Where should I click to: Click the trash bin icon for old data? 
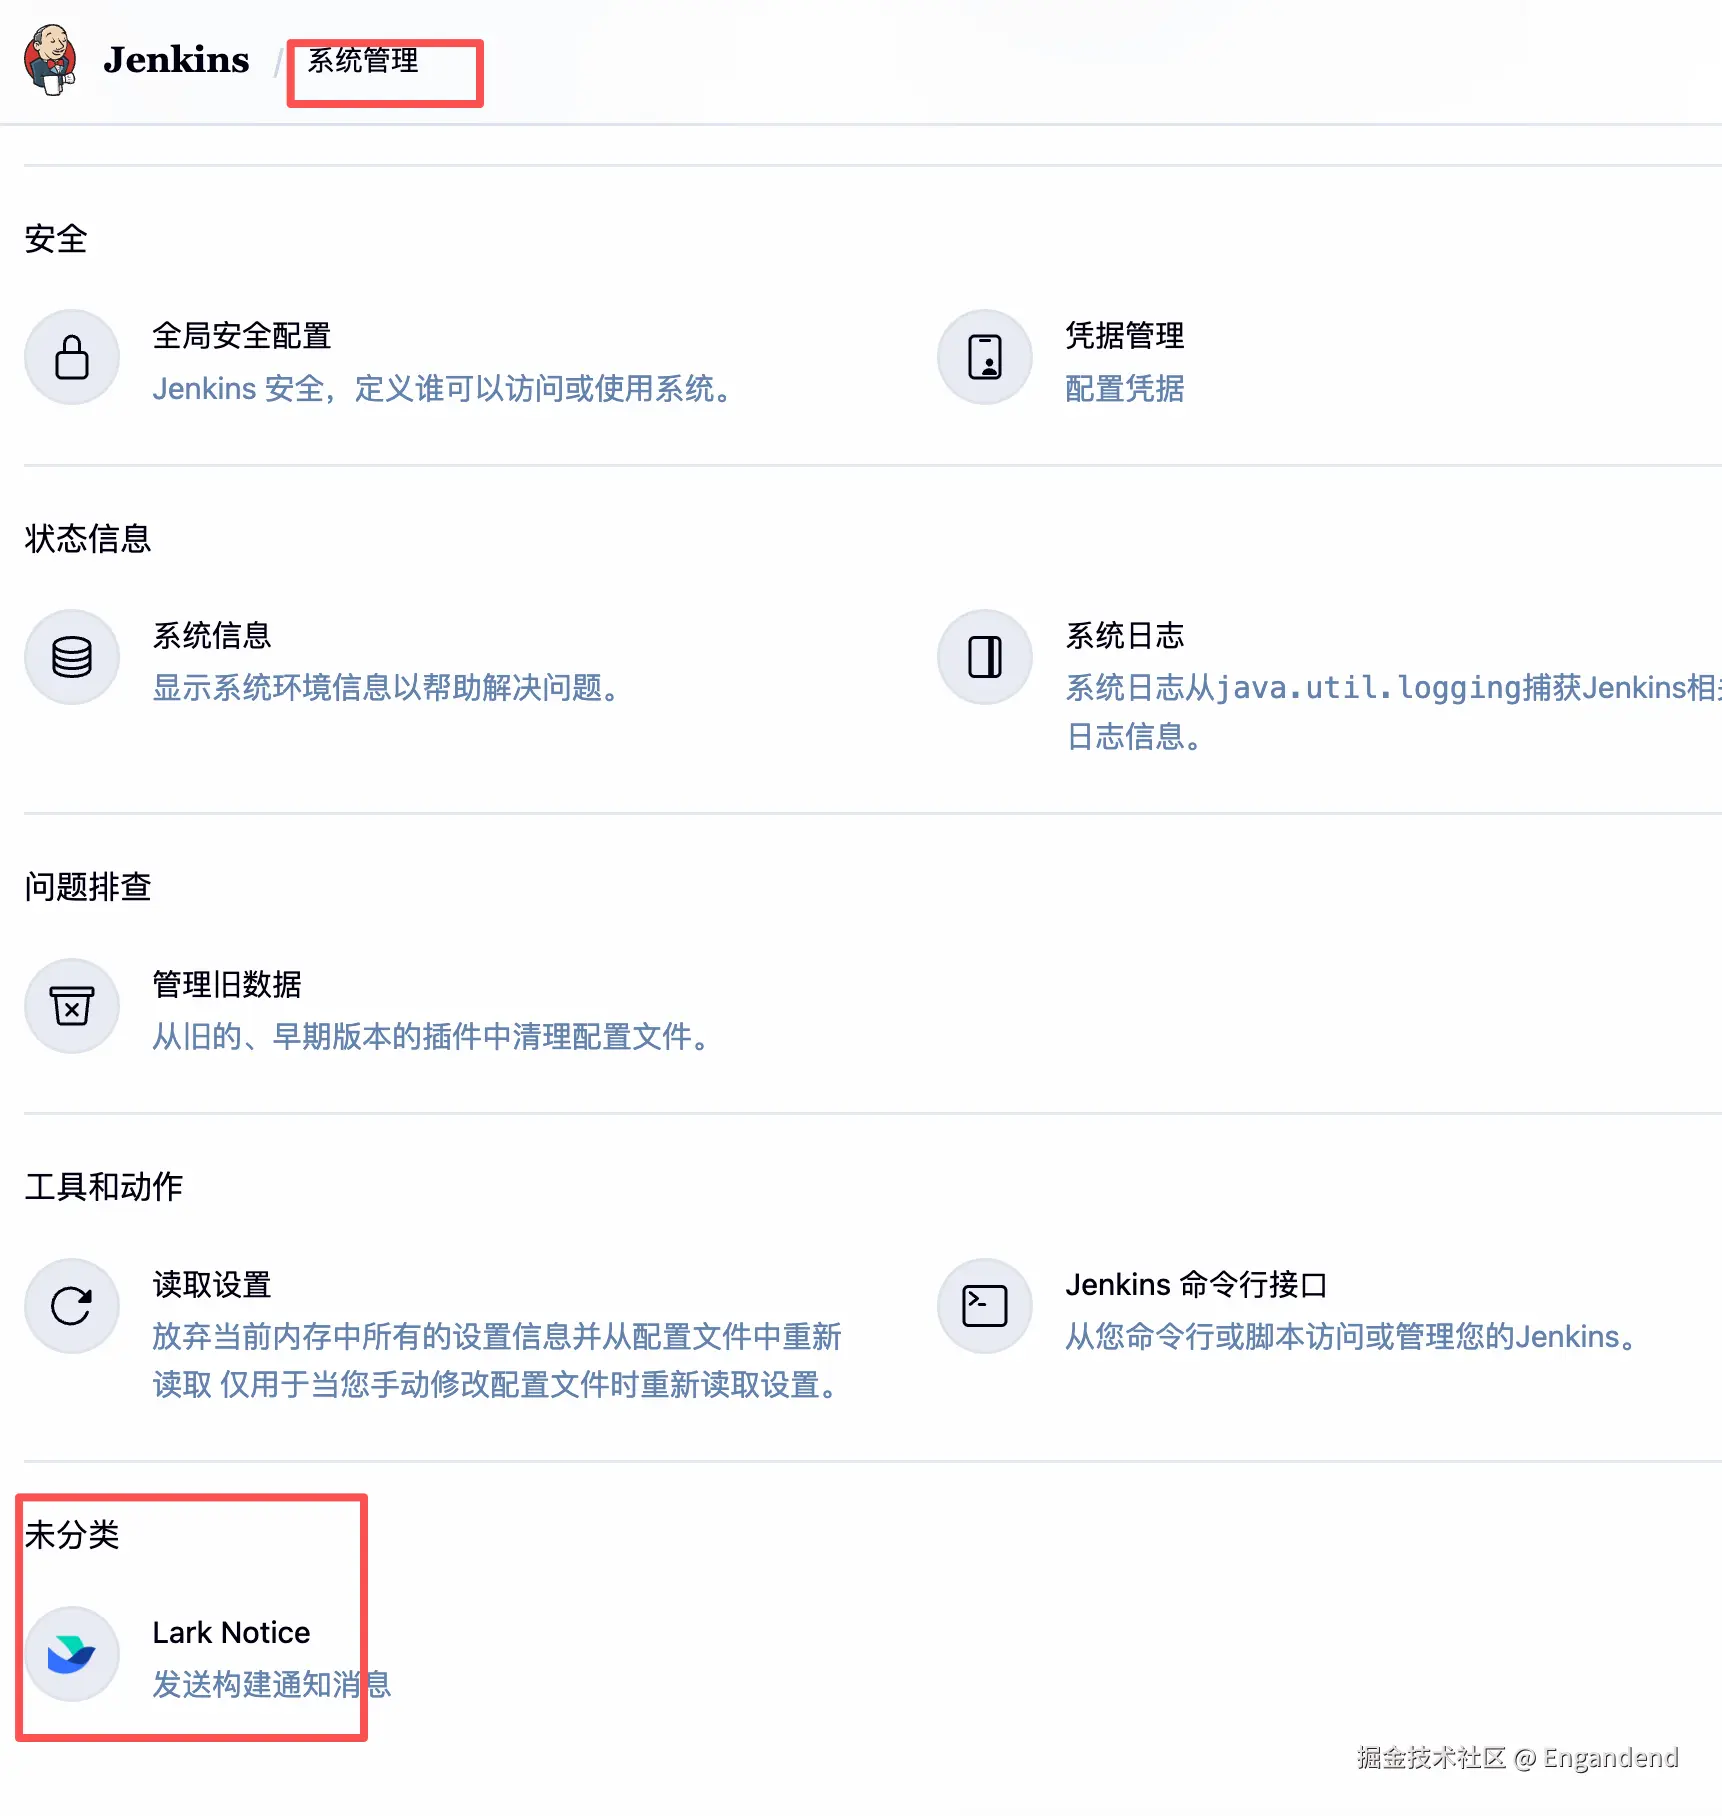click(x=72, y=1006)
